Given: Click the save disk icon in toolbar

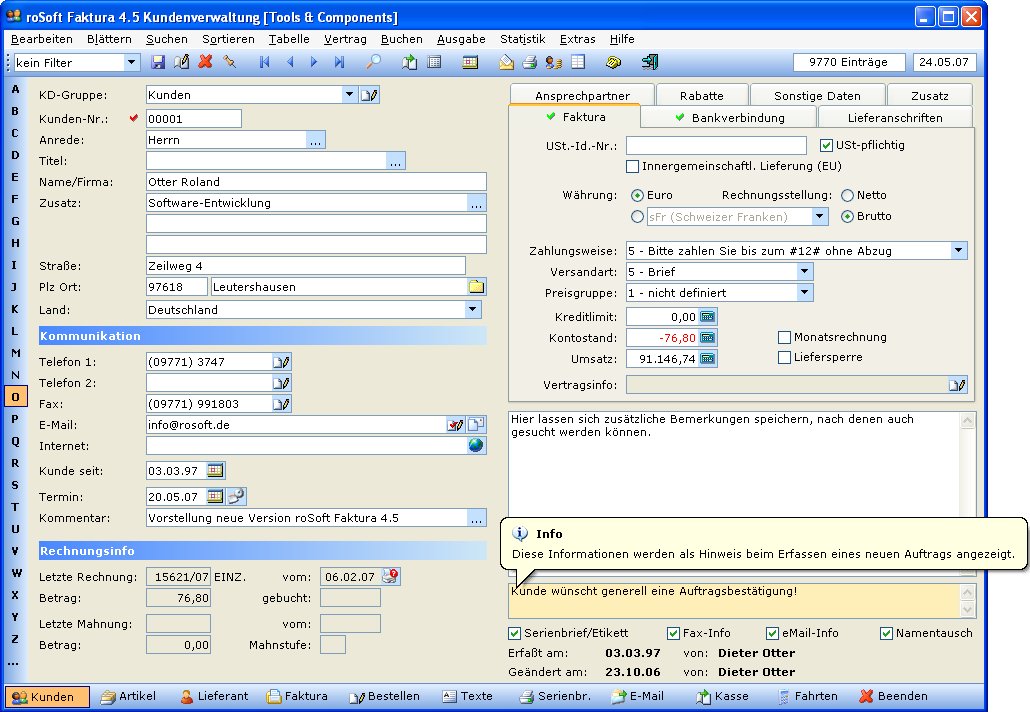Looking at the screenshot, I should [x=158, y=62].
